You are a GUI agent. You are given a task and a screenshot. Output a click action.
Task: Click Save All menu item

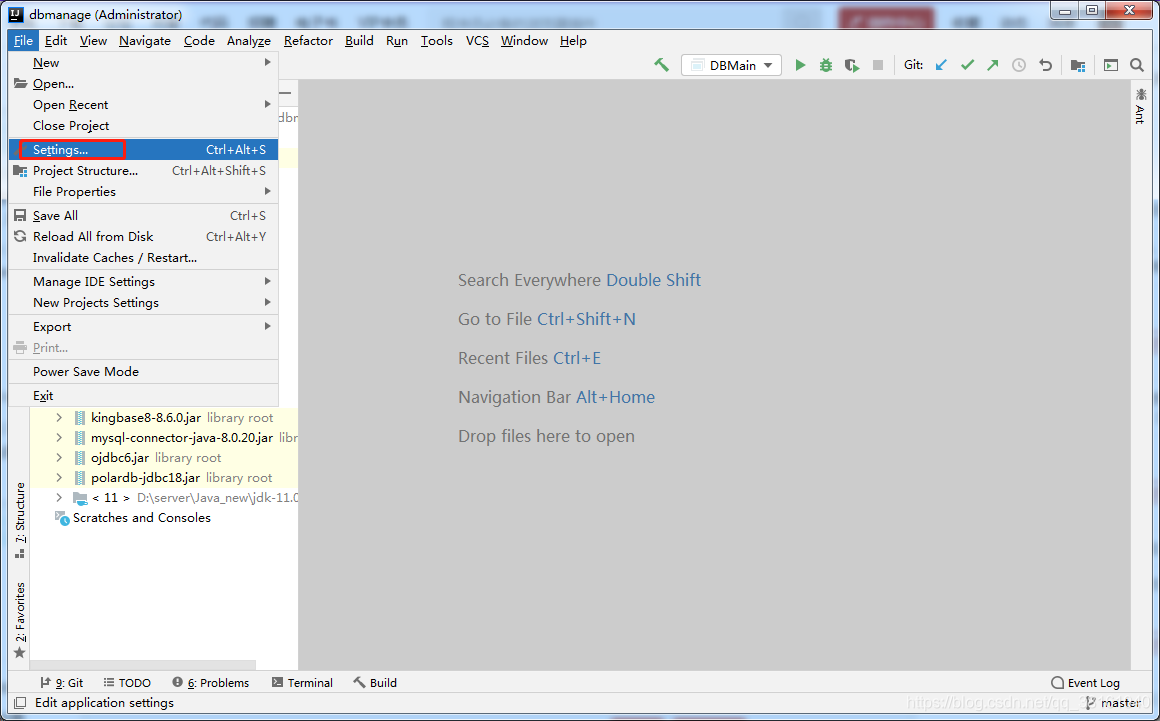click(x=144, y=215)
